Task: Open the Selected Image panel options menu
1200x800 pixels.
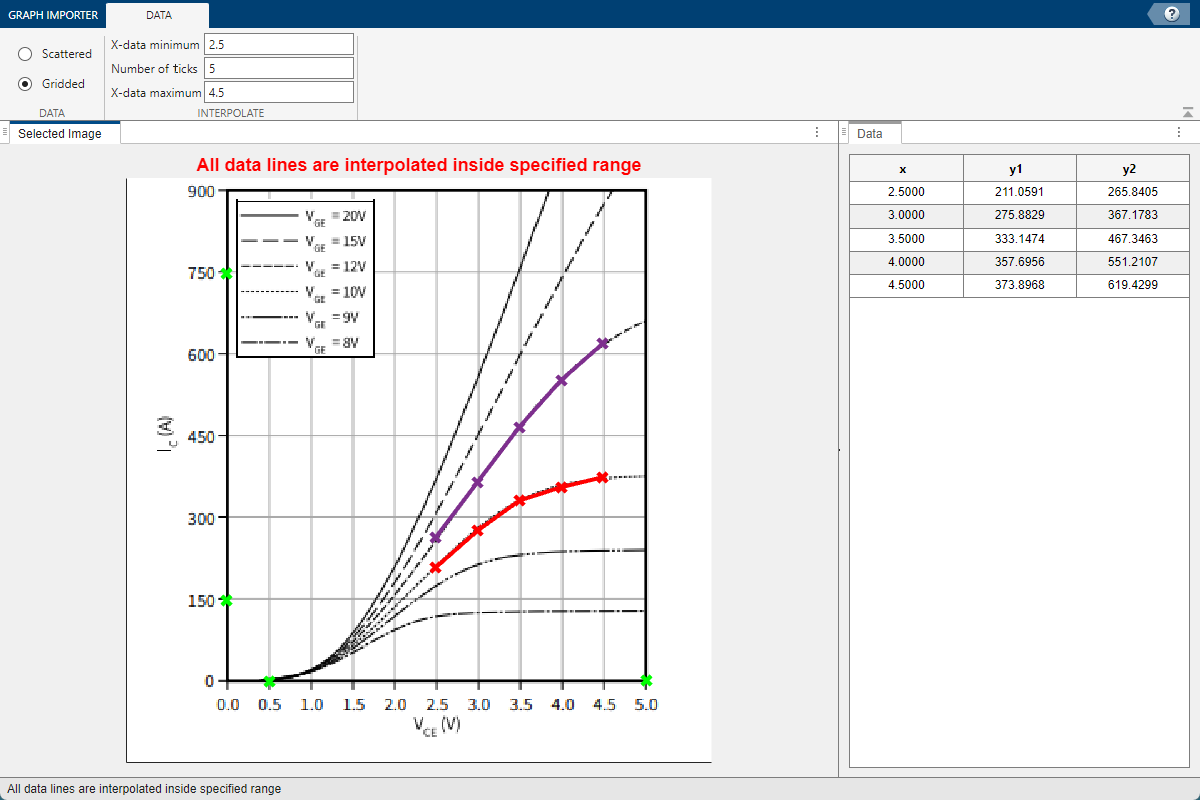Action: [817, 132]
